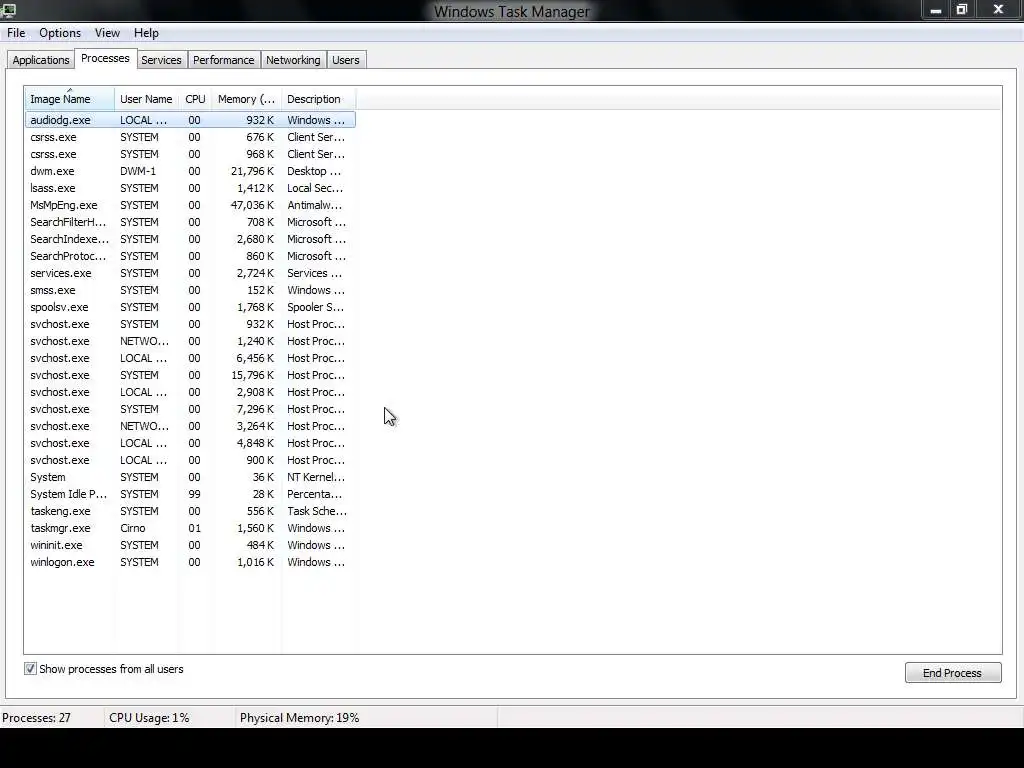Select svchost.exe using 3,264 K
This screenshot has width=1024, height=768.
click(x=190, y=426)
